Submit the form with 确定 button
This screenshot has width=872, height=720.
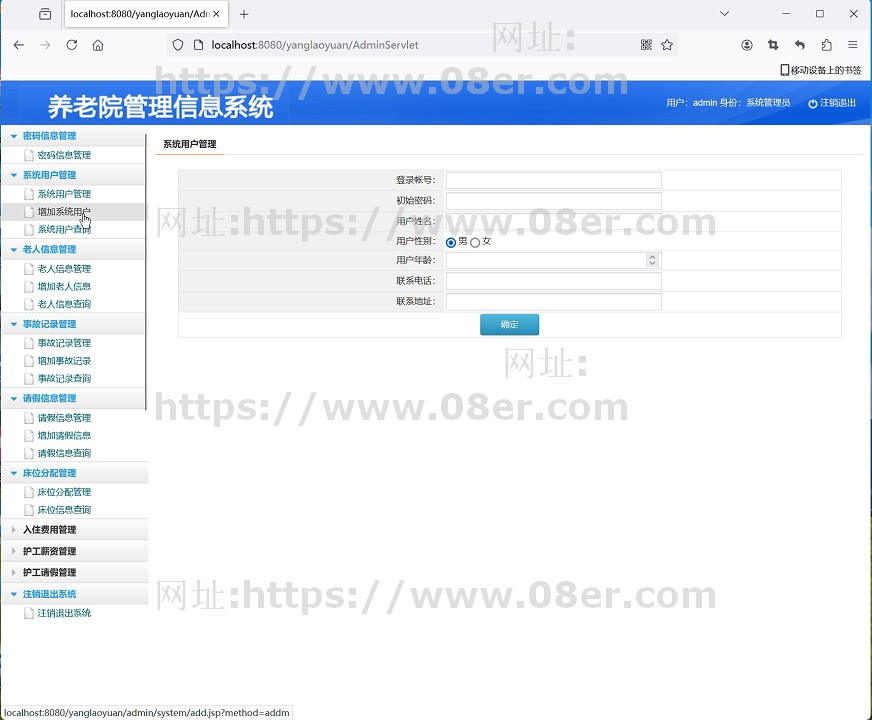click(x=509, y=325)
